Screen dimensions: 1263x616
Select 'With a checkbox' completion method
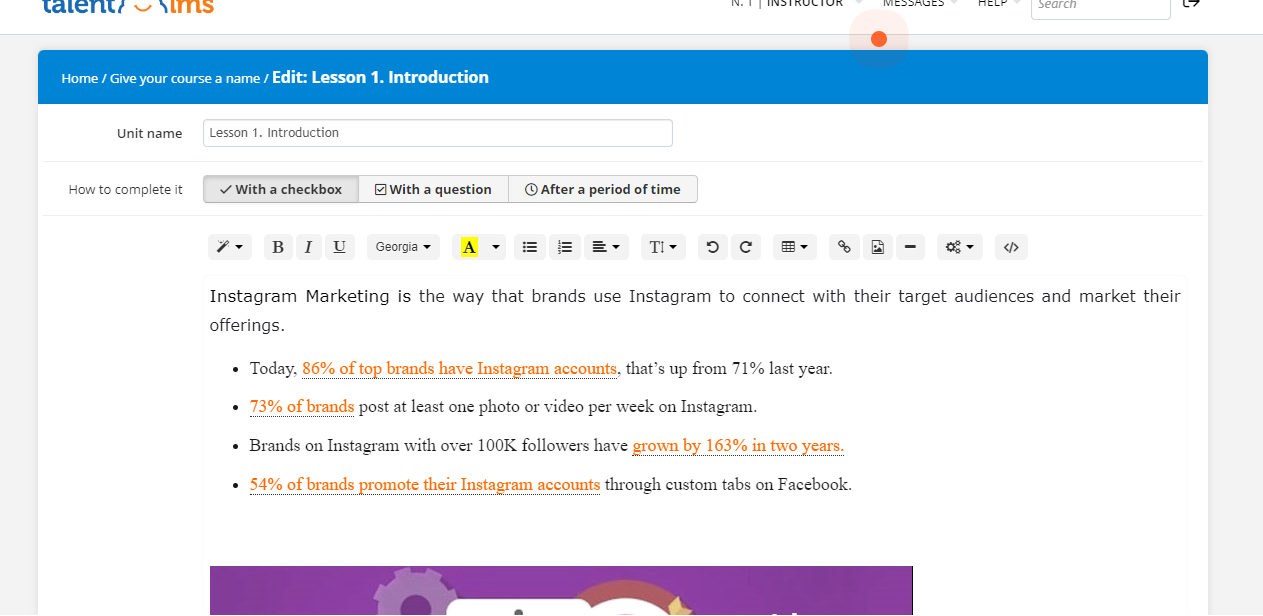tap(281, 189)
